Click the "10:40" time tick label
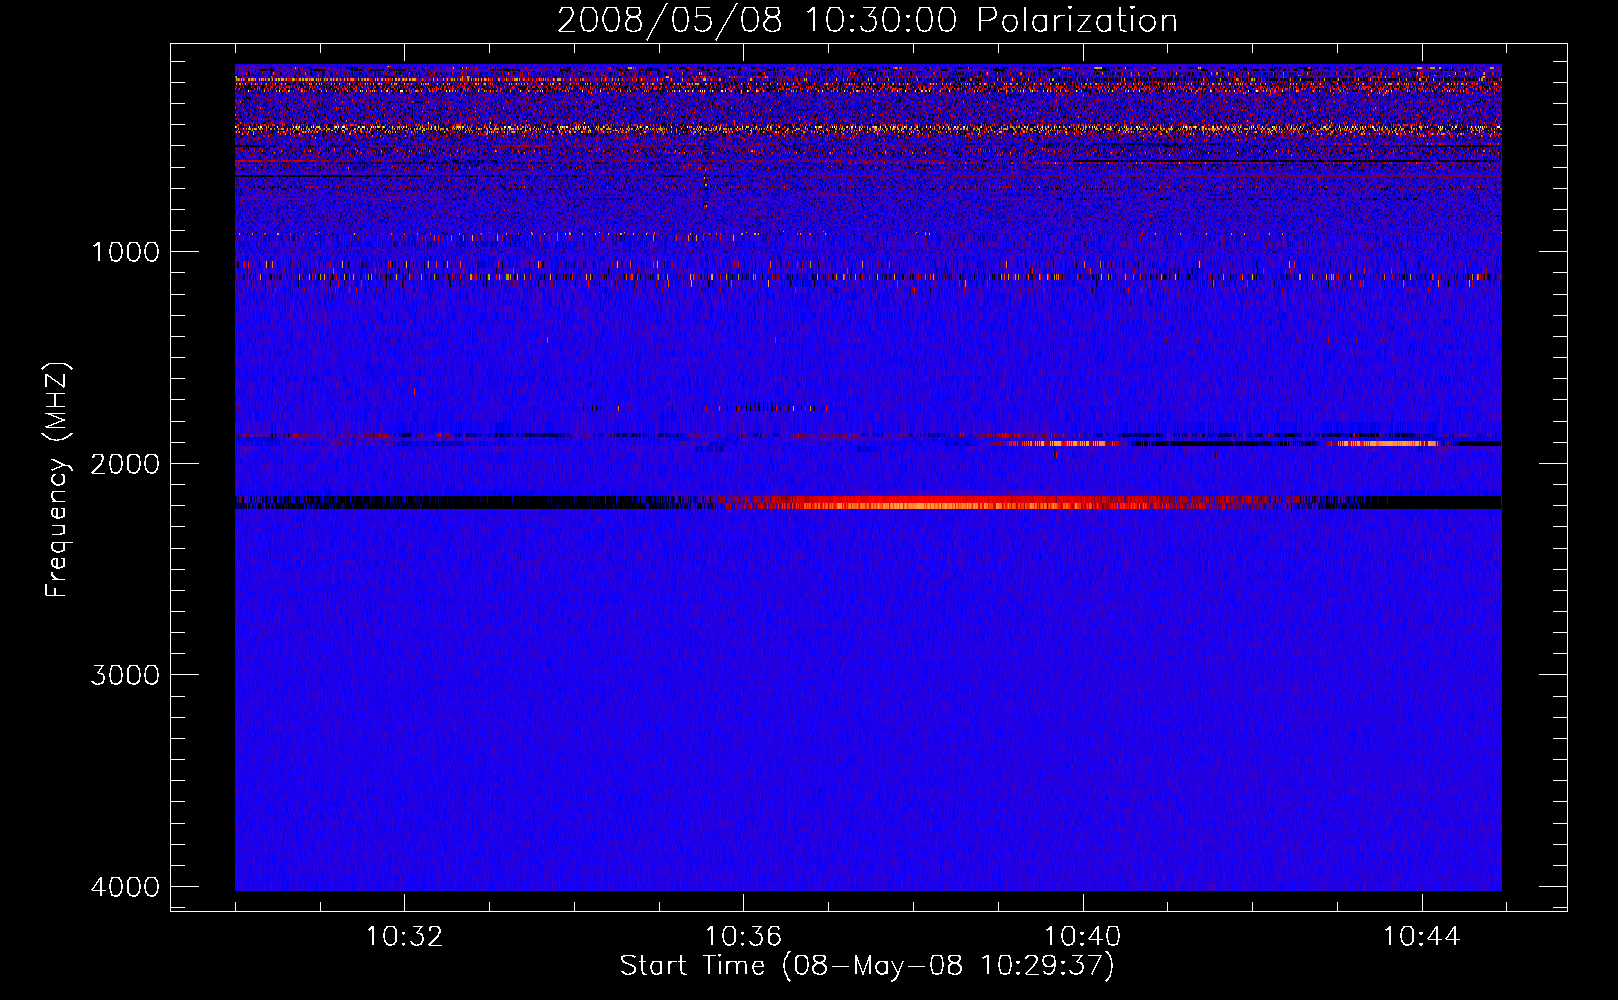Image resolution: width=1618 pixels, height=1000 pixels. click(x=1082, y=937)
